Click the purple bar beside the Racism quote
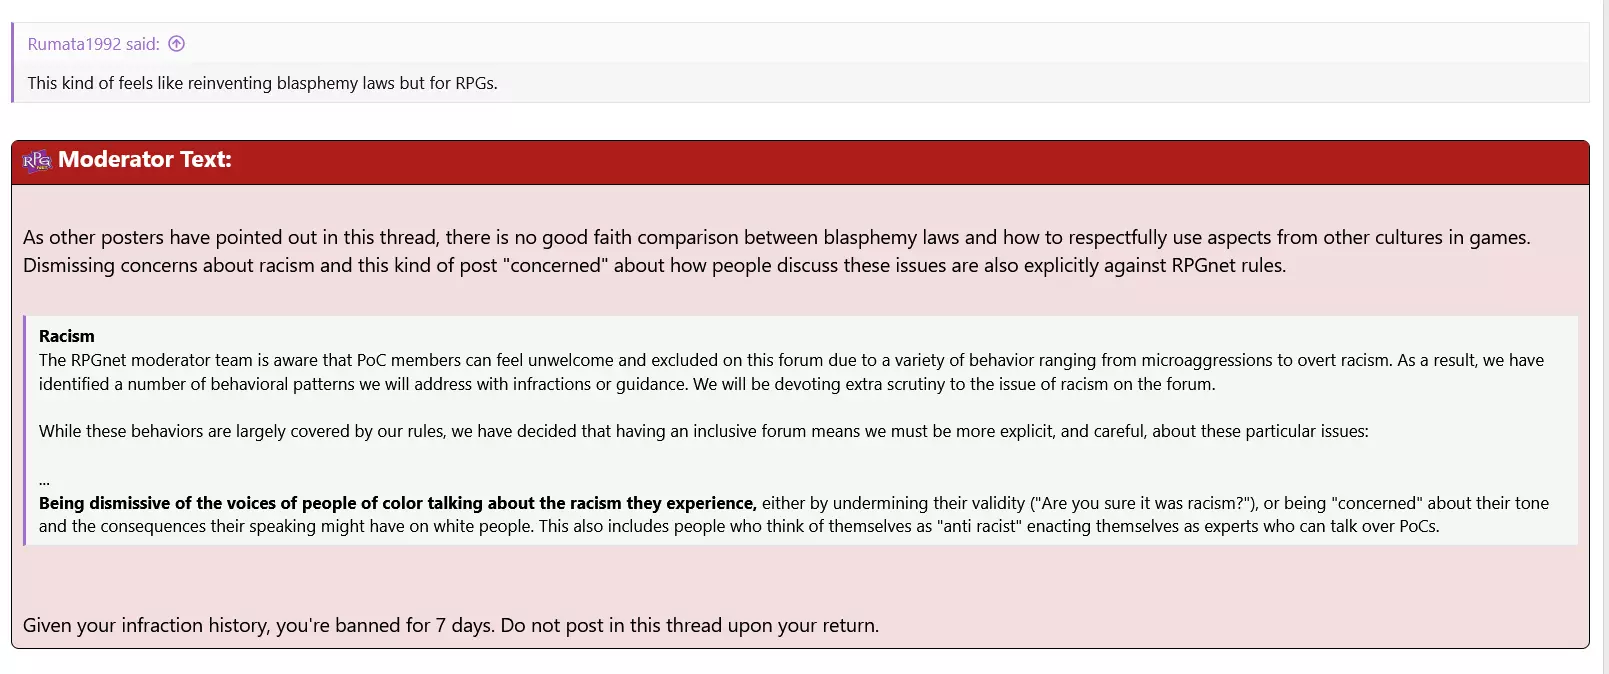 point(24,431)
